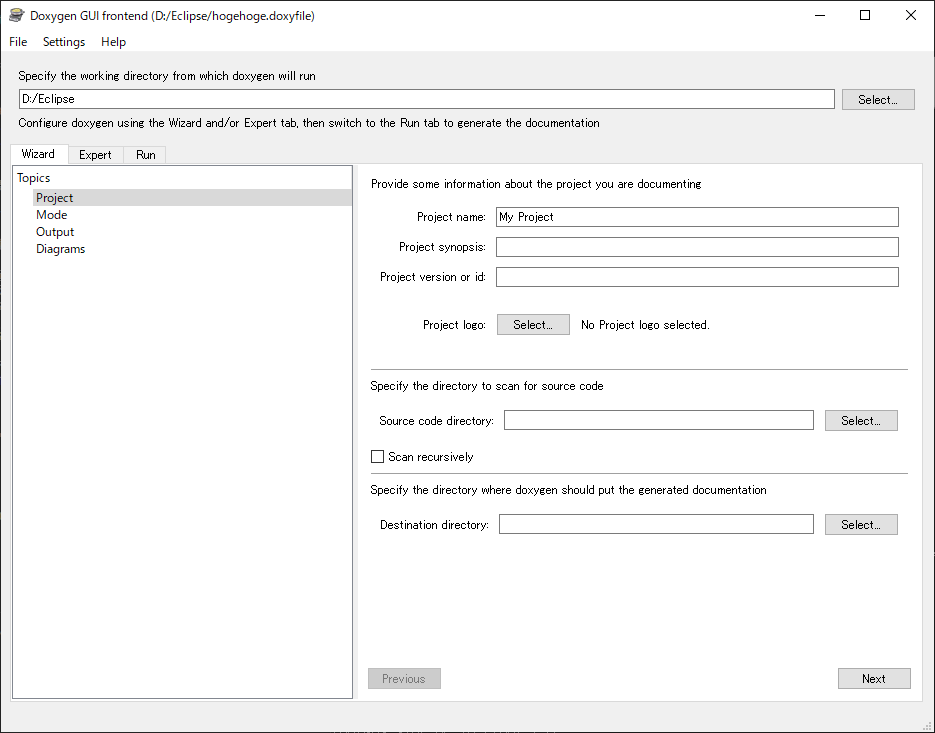Focus the Destination directory field
Viewport: 935px width, 733px height.
coord(656,524)
